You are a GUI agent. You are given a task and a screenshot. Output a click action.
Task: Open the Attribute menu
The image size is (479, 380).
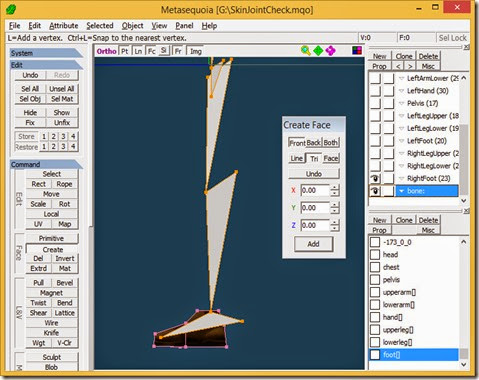click(x=64, y=26)
